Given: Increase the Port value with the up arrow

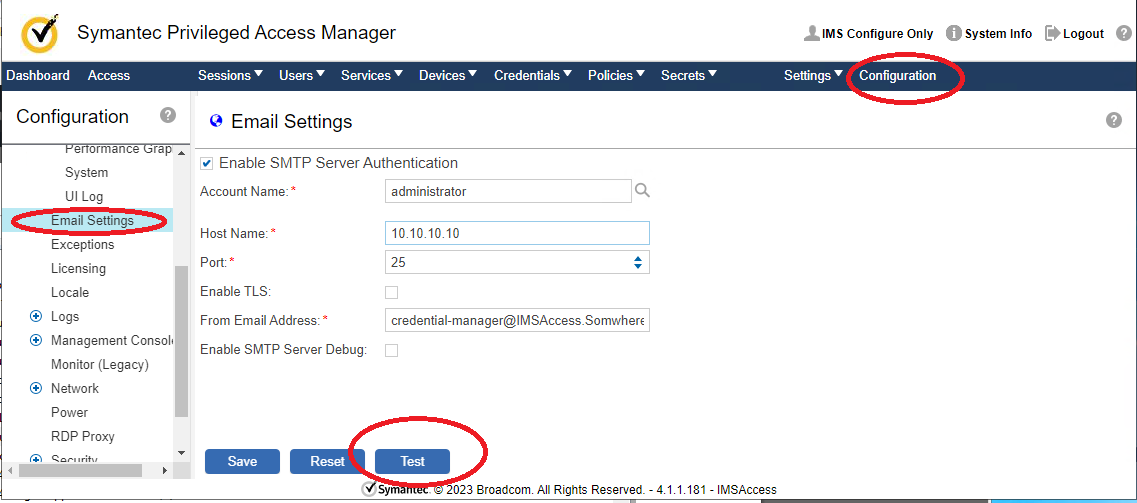Looking at the screenshot, I should coord(637,258).
